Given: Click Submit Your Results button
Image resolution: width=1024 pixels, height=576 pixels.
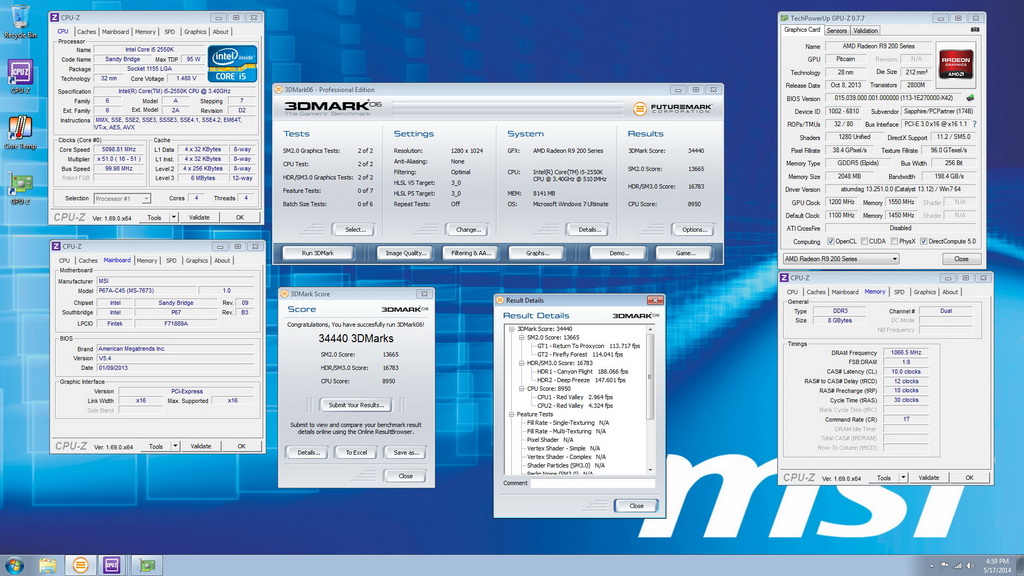Looking at the screenshot, I should click(356, 405).
